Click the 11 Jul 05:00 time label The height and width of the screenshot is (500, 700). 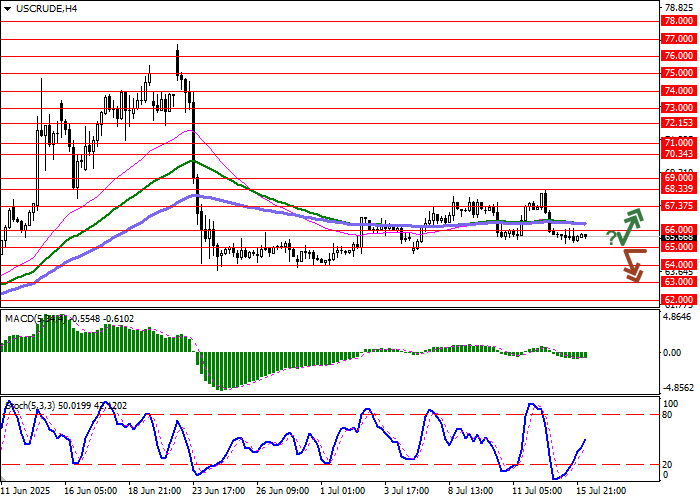point(538,491)
